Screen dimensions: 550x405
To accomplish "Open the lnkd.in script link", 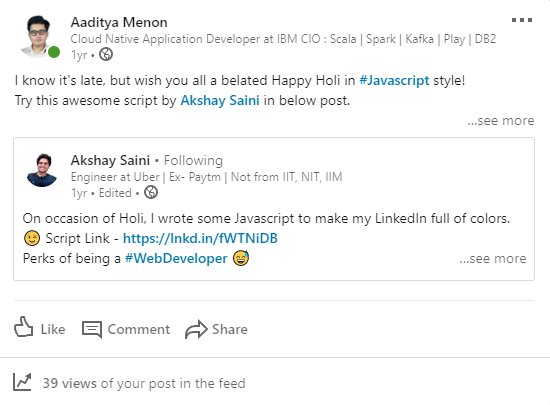I will (200, 238).
